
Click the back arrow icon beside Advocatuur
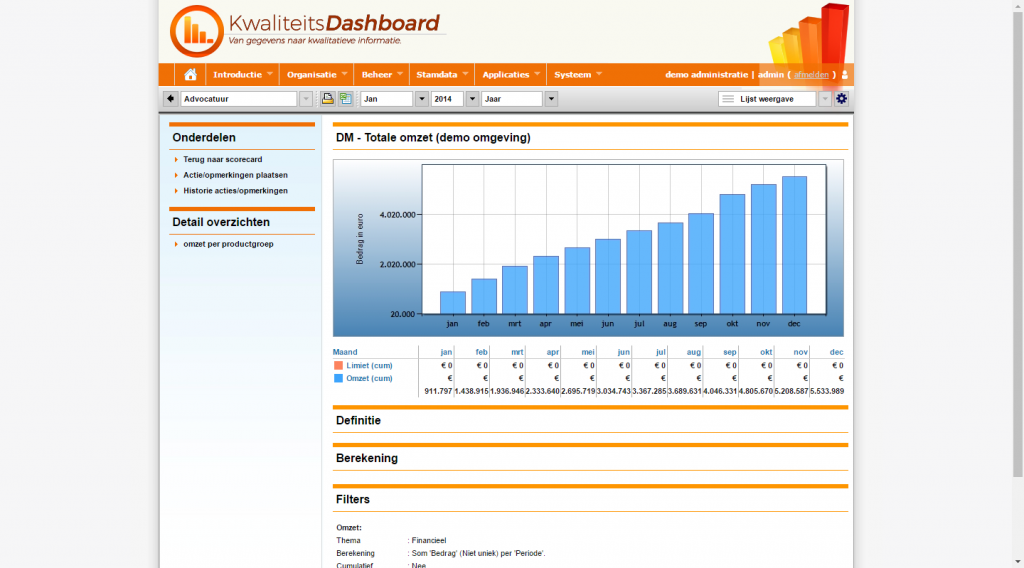[x=170, y=99]
